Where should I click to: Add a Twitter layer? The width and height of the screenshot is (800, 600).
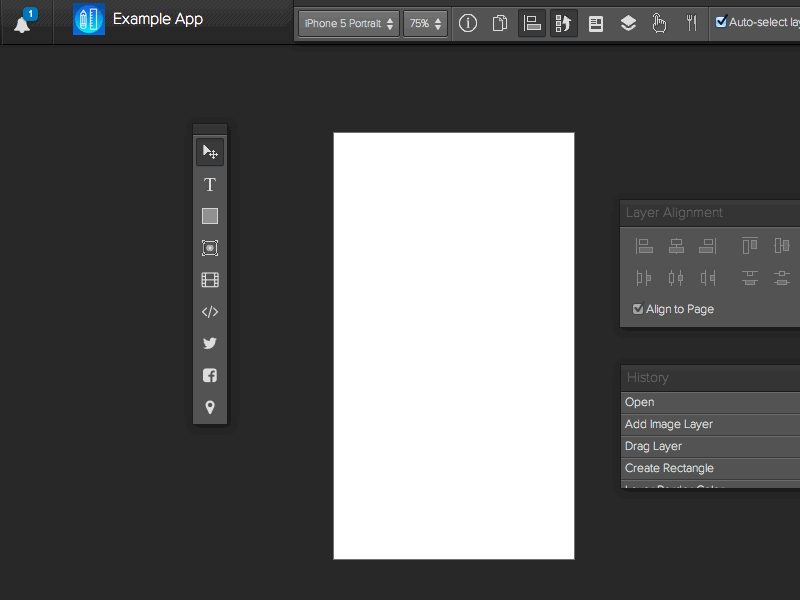[x=210, y=344]
